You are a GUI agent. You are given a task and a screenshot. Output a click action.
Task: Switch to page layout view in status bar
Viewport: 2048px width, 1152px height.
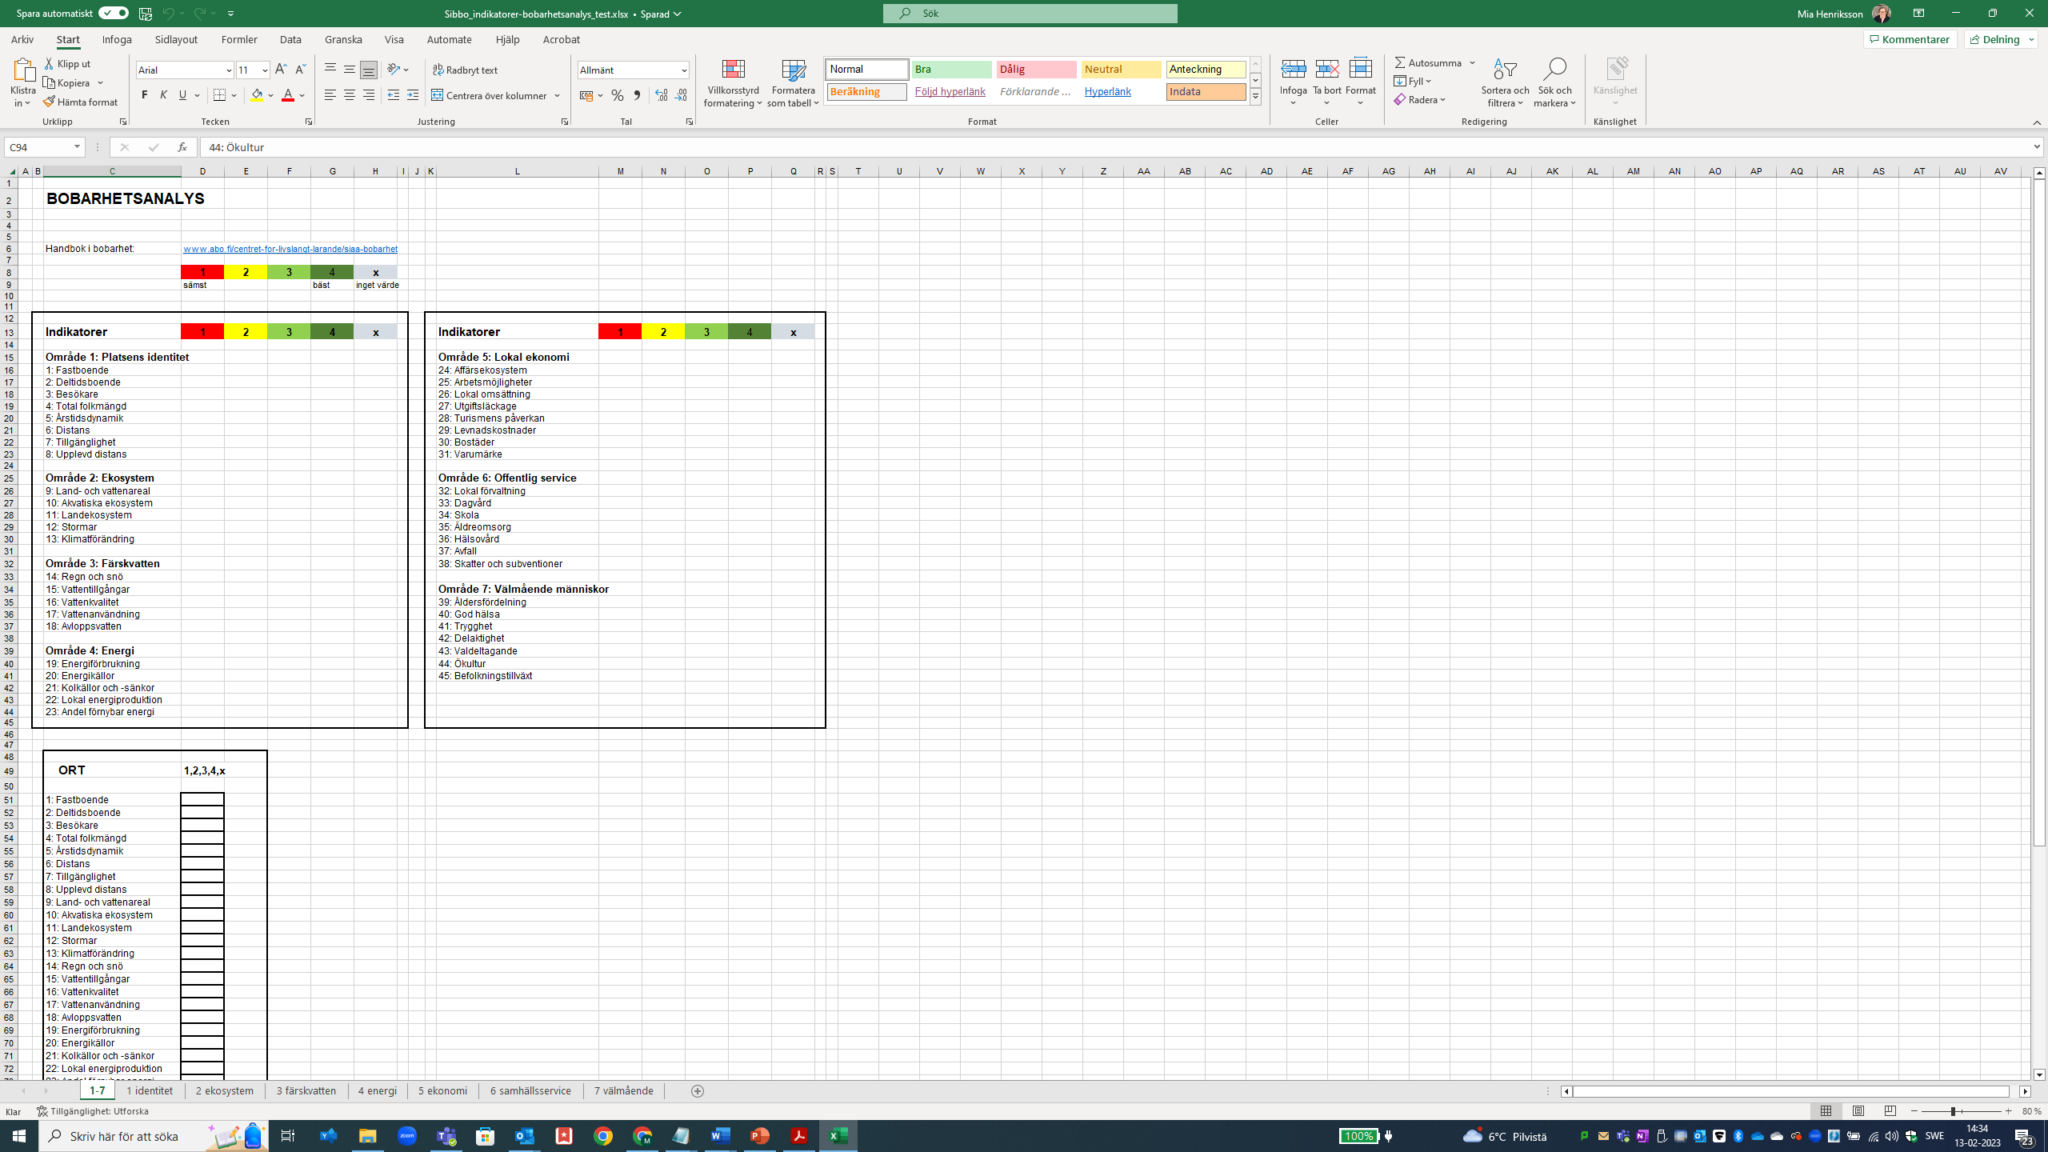[1858, 1111]
